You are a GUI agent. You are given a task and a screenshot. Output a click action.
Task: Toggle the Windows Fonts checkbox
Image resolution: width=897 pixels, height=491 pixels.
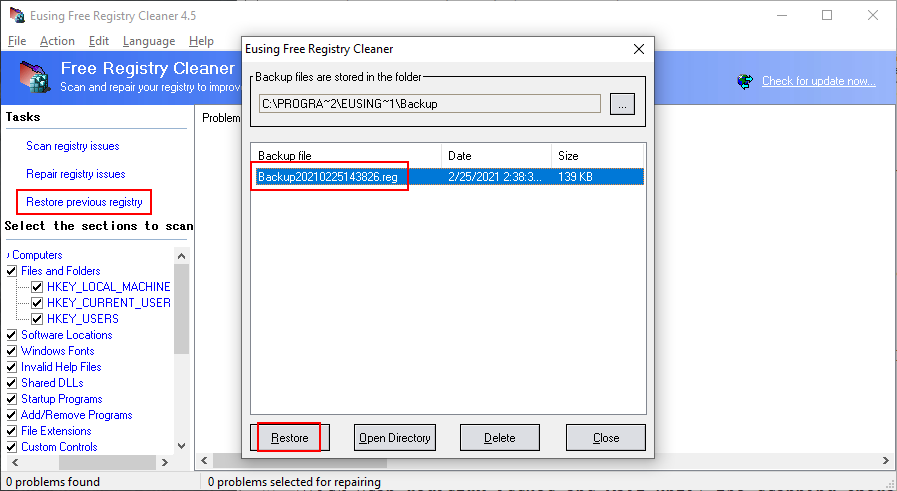[11, 351]
